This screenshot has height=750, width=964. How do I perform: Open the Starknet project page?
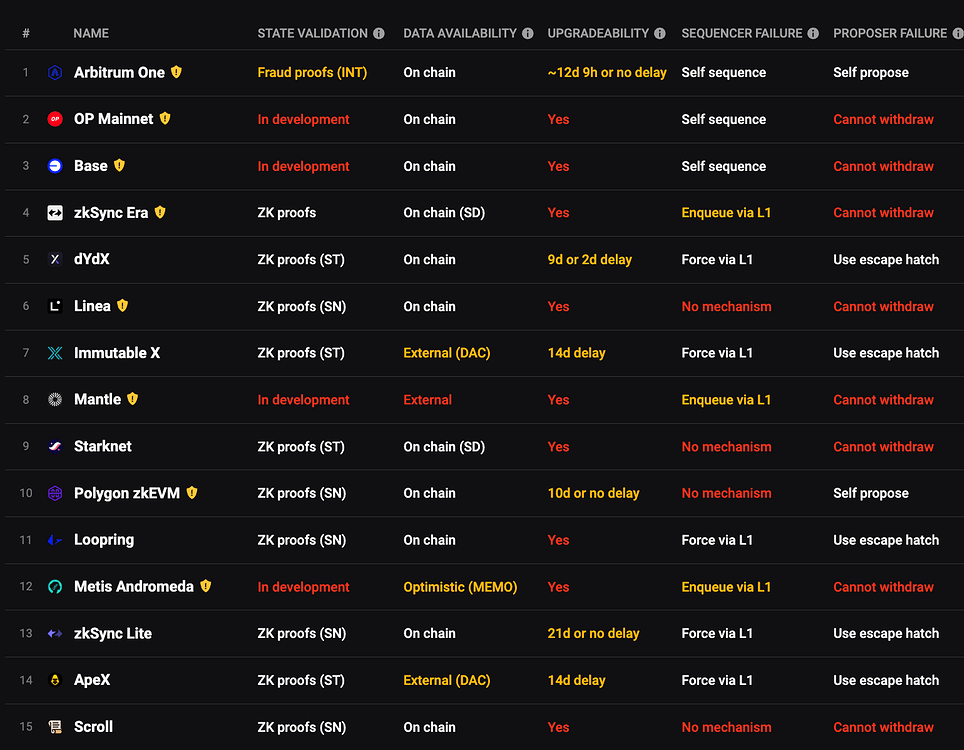(x=102, y=446)
